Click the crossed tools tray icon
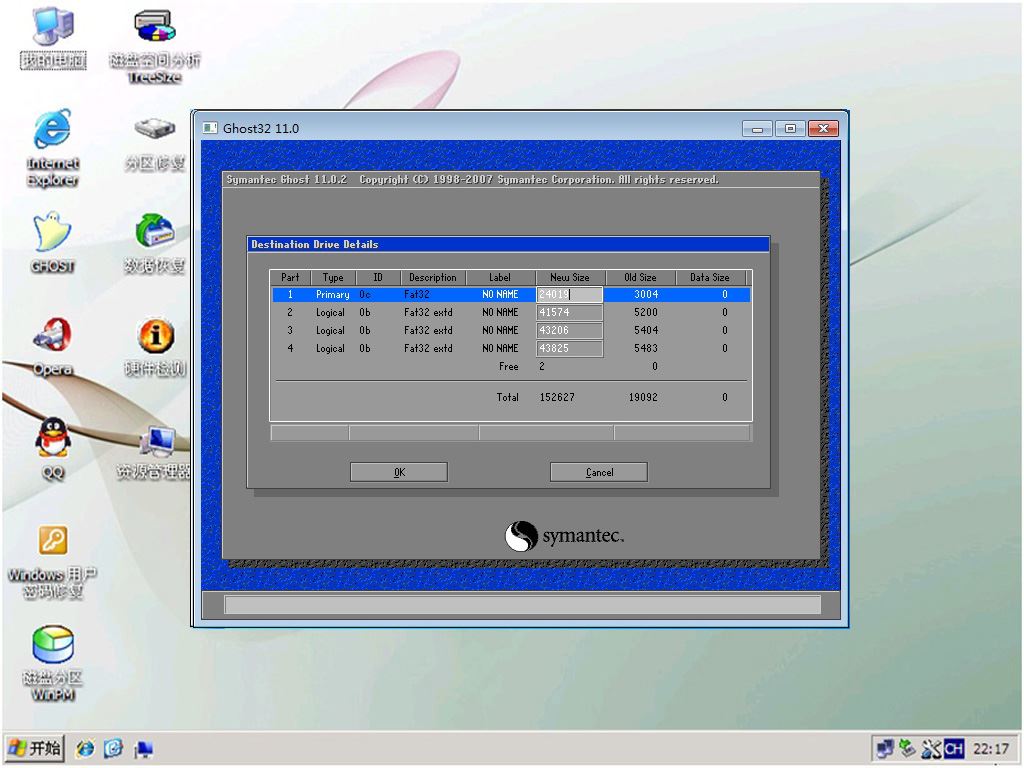 (931, 748)
